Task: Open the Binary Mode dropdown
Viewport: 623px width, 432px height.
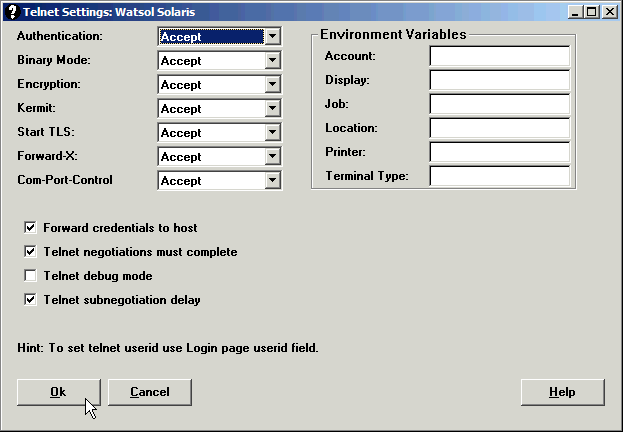Action: tap(273, 60)
